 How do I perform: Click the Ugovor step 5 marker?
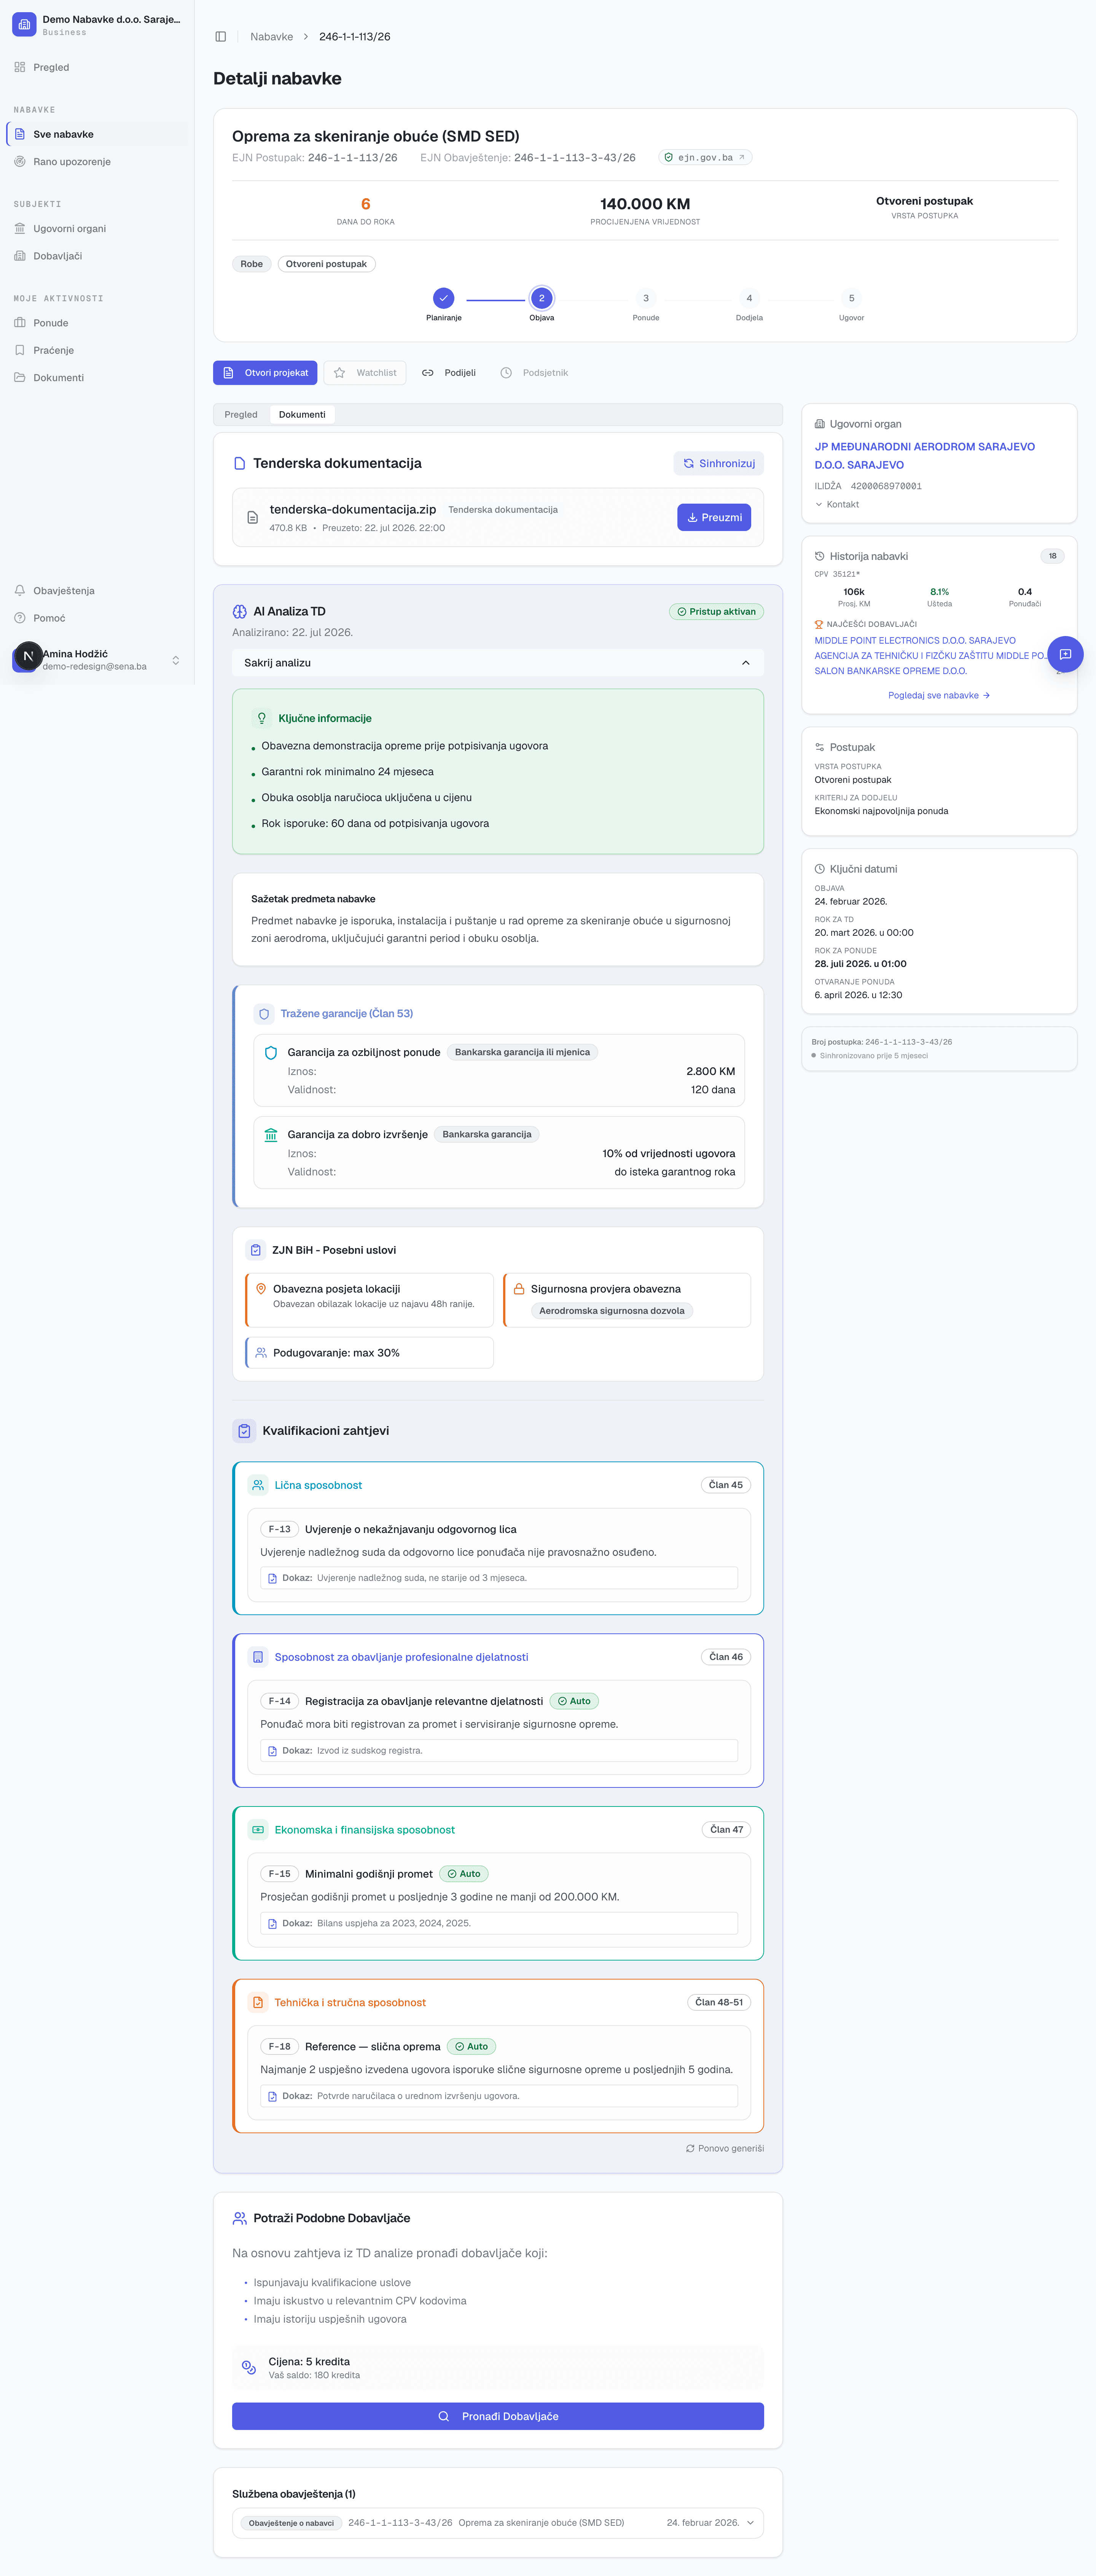(852, 298)
